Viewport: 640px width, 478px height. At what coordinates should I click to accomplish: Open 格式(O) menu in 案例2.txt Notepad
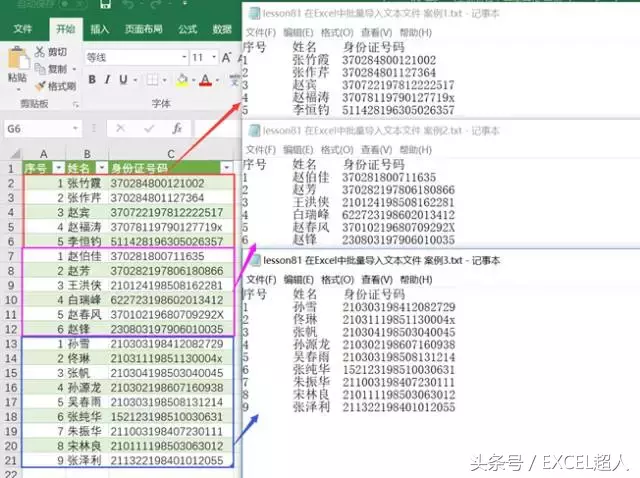point(337,150)
